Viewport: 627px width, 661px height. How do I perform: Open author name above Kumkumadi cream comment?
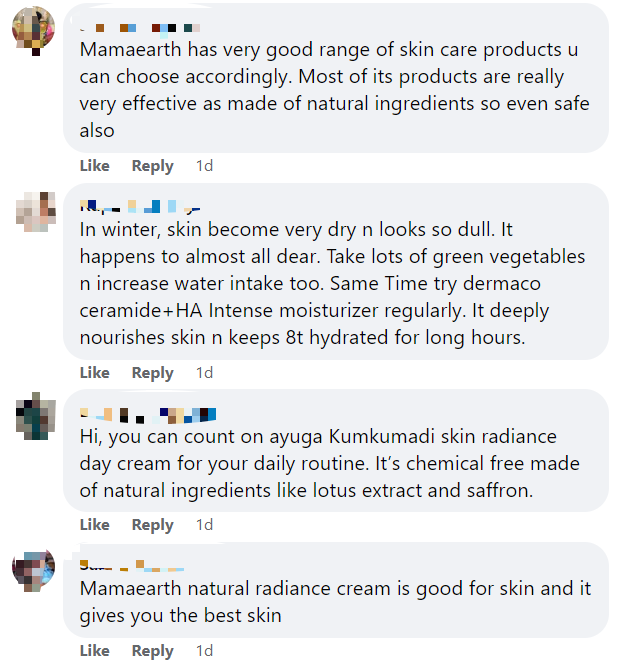(x=148, y=415)
